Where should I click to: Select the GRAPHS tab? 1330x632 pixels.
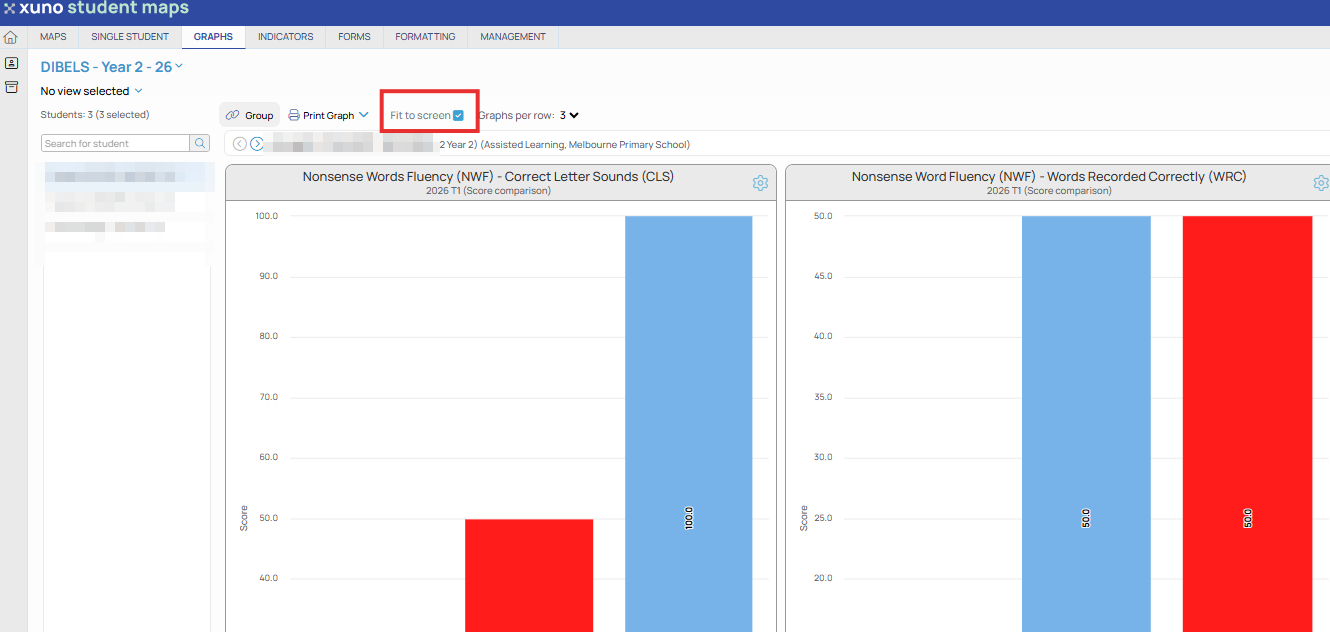(213, 37)
